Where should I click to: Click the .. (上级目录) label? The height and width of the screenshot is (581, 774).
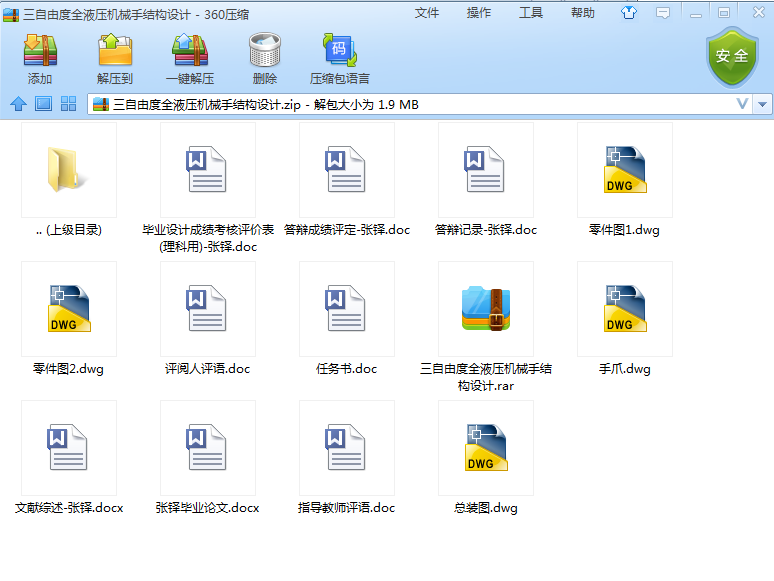69,230
